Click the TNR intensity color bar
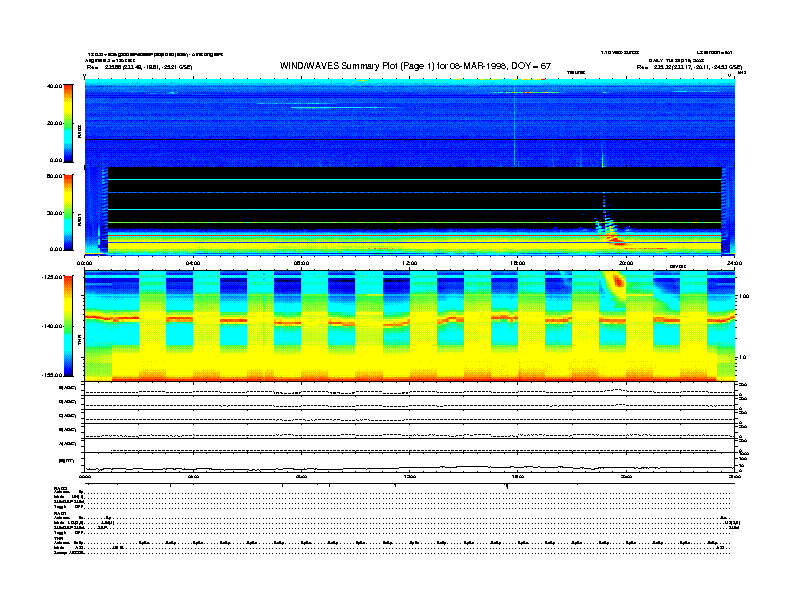 68,326
